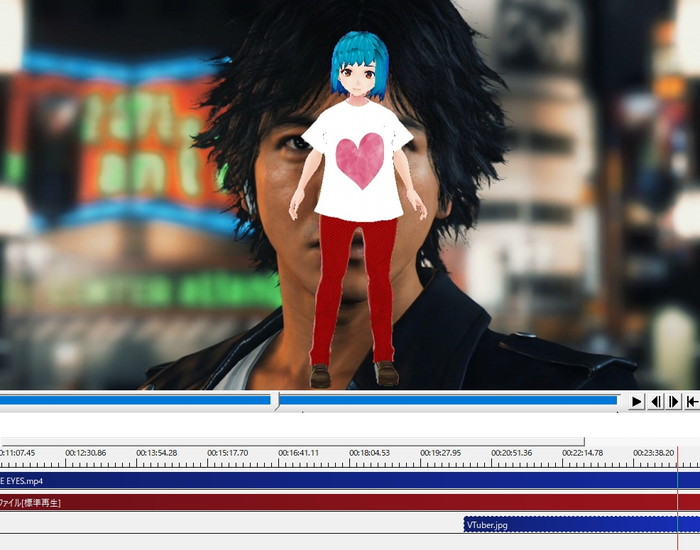700x550 pixels.
Task: Step back one frame
Action: 656,402
